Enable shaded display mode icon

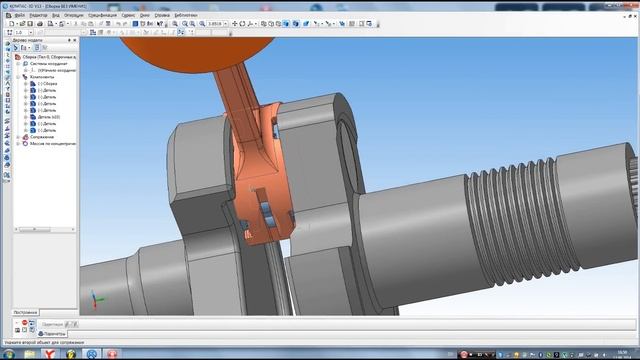pos(286,24)
